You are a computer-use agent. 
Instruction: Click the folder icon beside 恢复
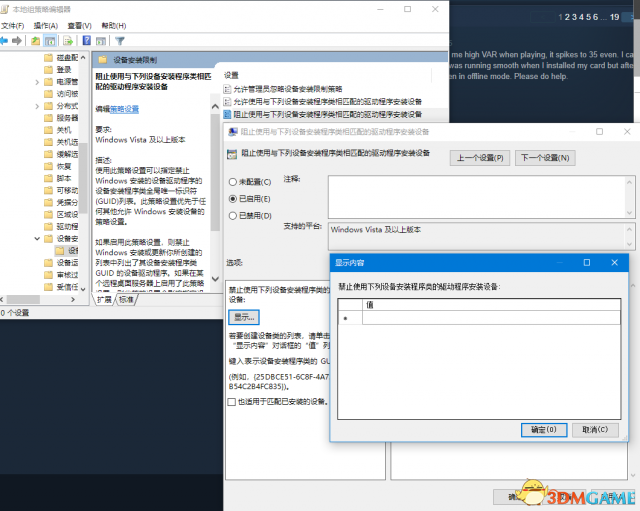coord(49,166)
